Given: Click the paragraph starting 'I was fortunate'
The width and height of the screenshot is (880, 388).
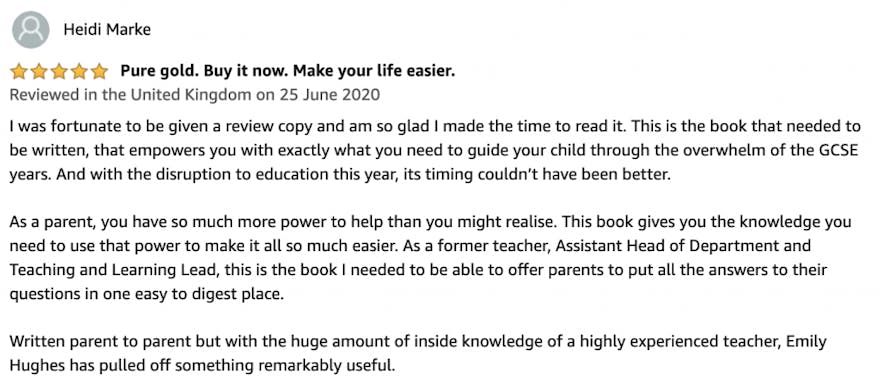Looking at the screenshot, I should coord(434,149).
